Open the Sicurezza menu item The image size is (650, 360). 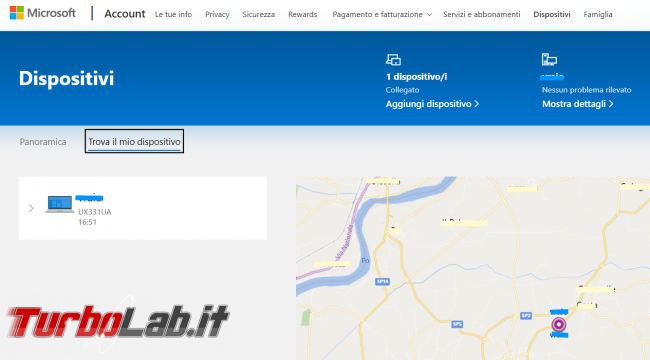pyautogui.click(x=259, y=15)
